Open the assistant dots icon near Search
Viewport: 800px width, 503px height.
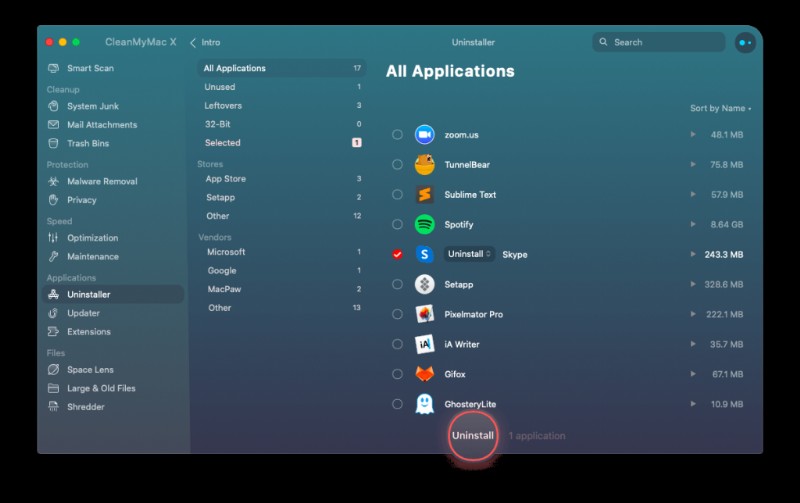[745, 43]
